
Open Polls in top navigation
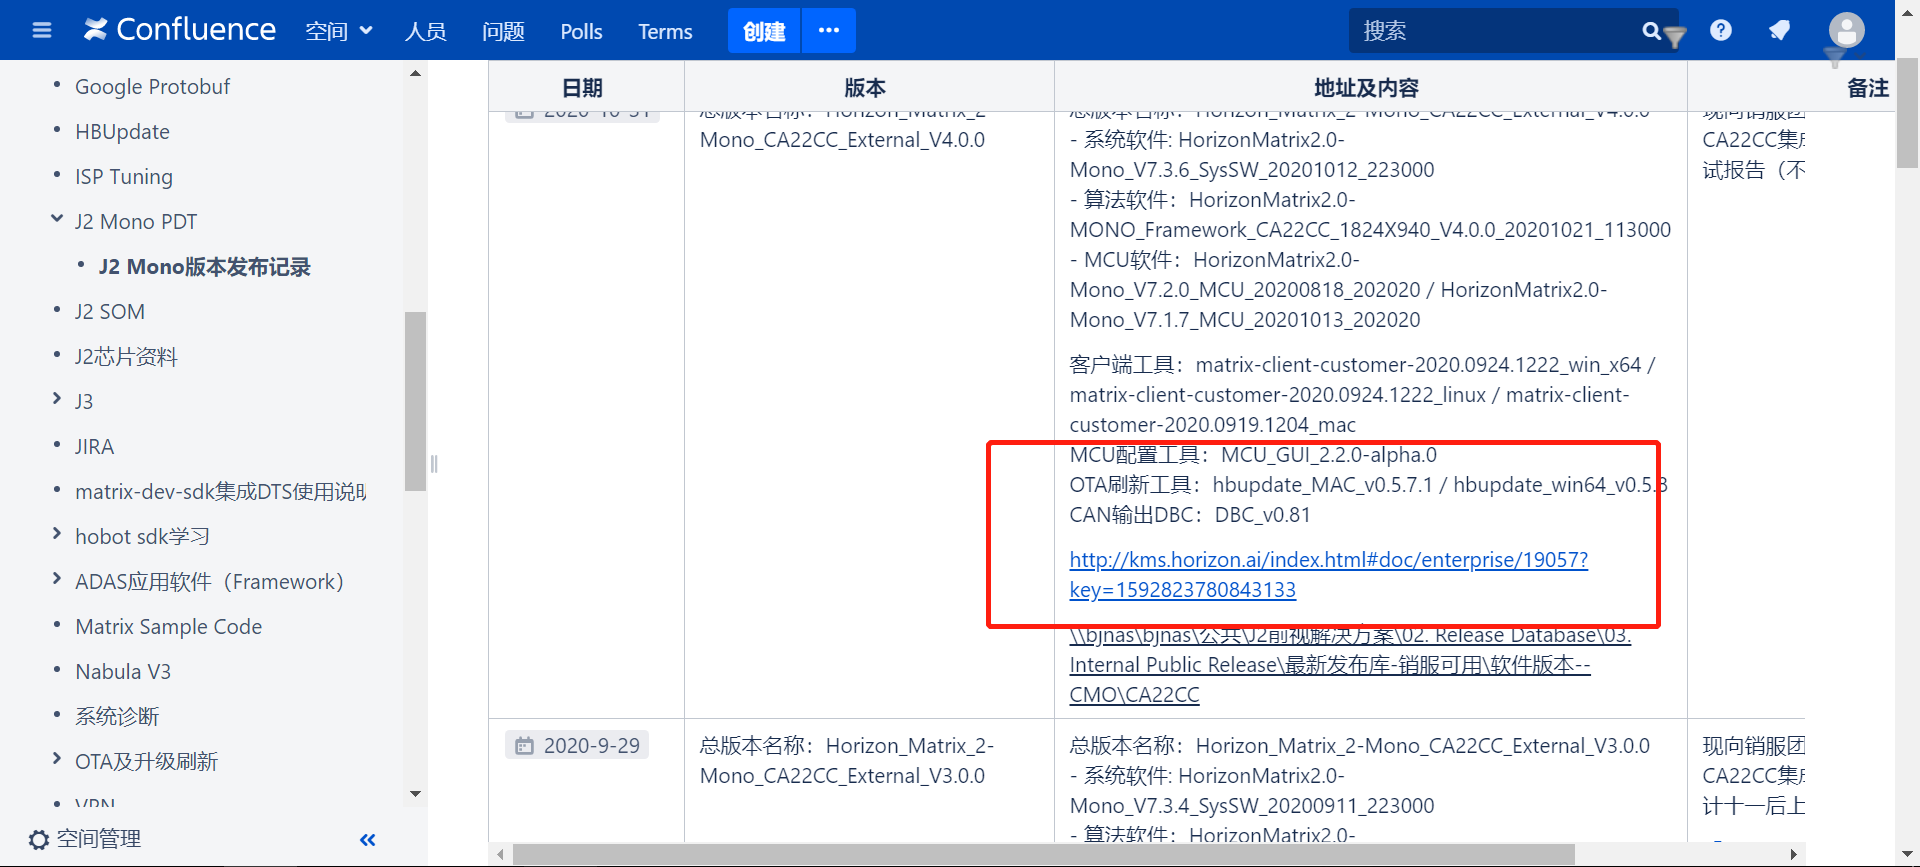(581, 31)
